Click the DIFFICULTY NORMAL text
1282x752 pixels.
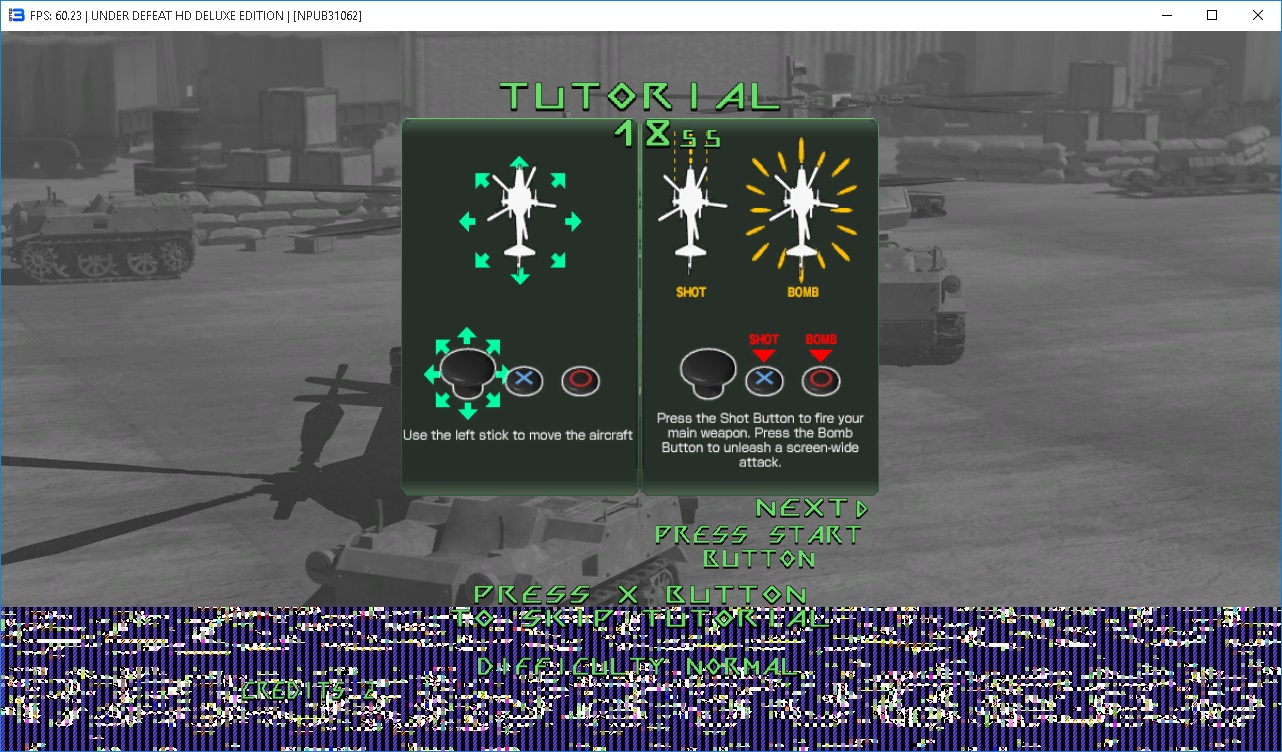point(638,667)
